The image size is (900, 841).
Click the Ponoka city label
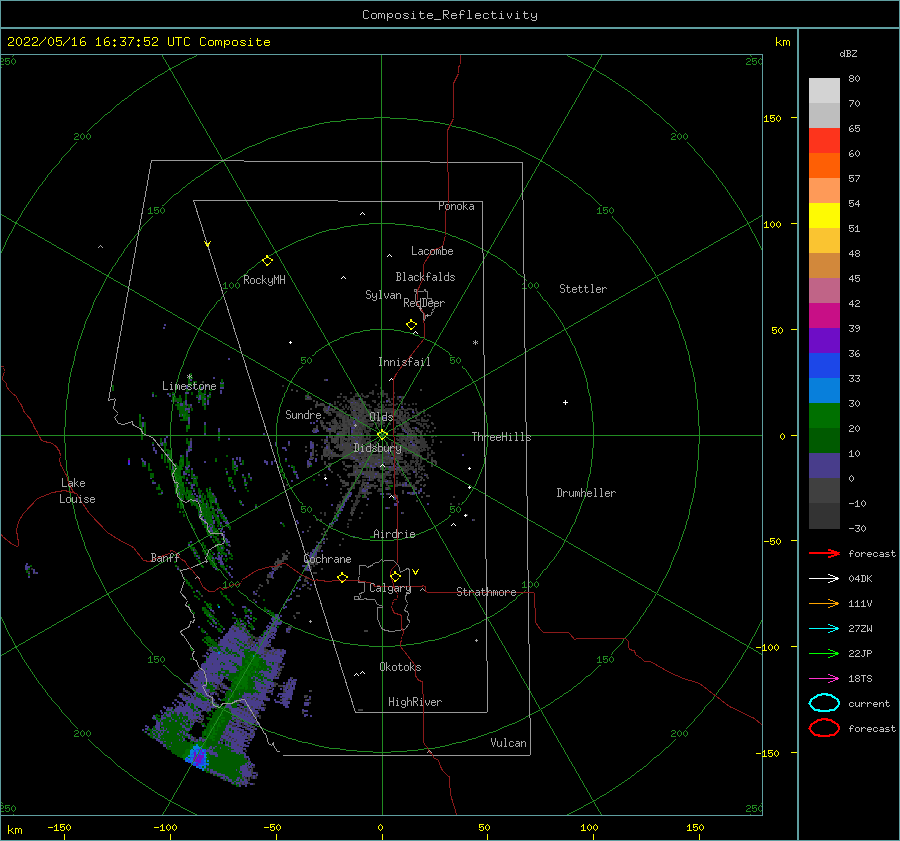click(456, 206)
